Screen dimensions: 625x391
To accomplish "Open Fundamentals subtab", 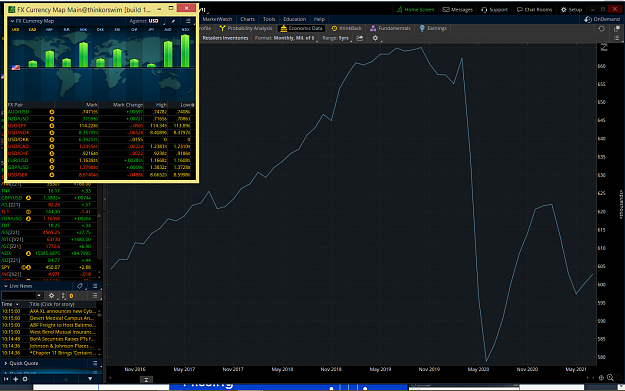I will click(390, 28).
